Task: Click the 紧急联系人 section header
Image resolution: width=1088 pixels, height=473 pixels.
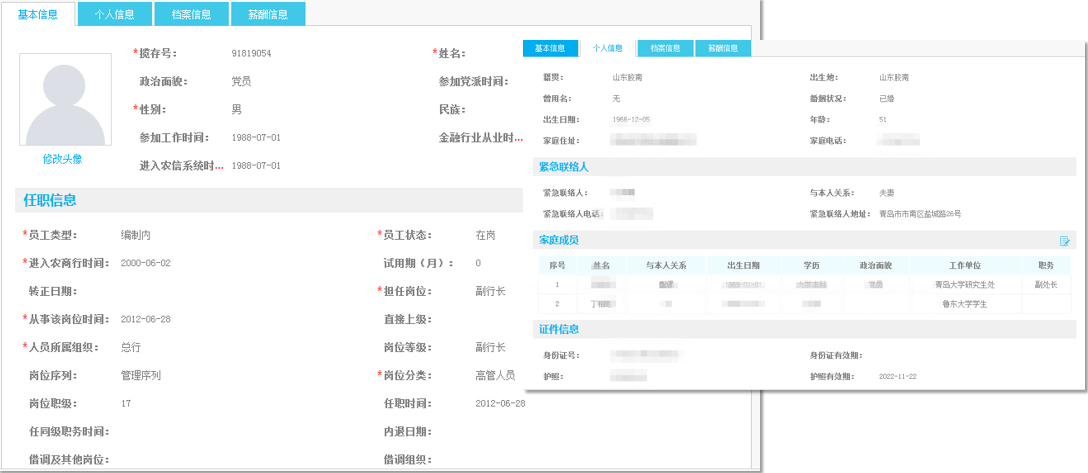Action: [x=564, y=167]
